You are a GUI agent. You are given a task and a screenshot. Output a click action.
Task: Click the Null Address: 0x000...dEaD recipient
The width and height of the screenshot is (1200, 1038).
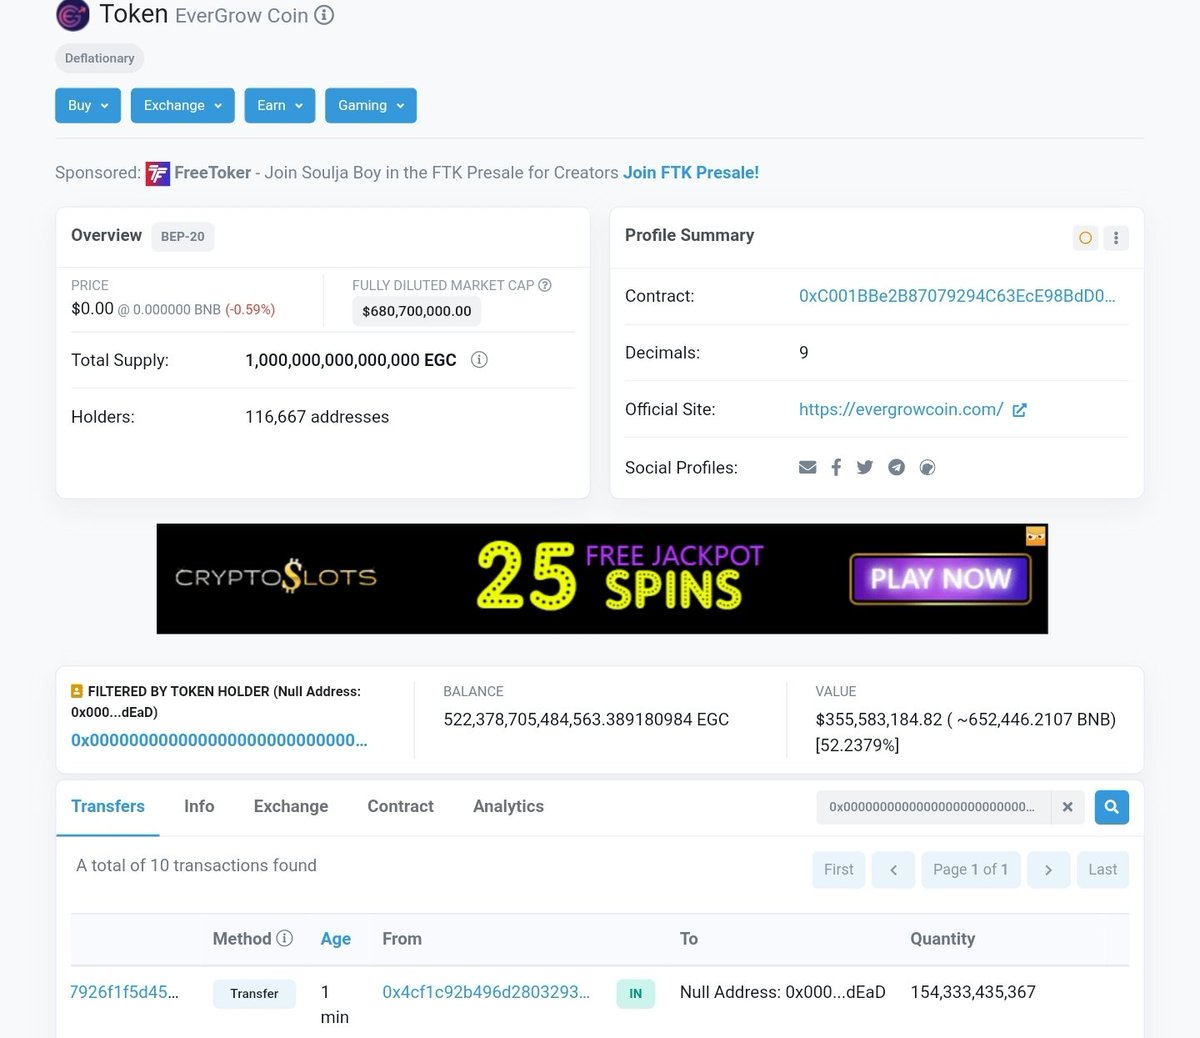(x=783, y=992)
